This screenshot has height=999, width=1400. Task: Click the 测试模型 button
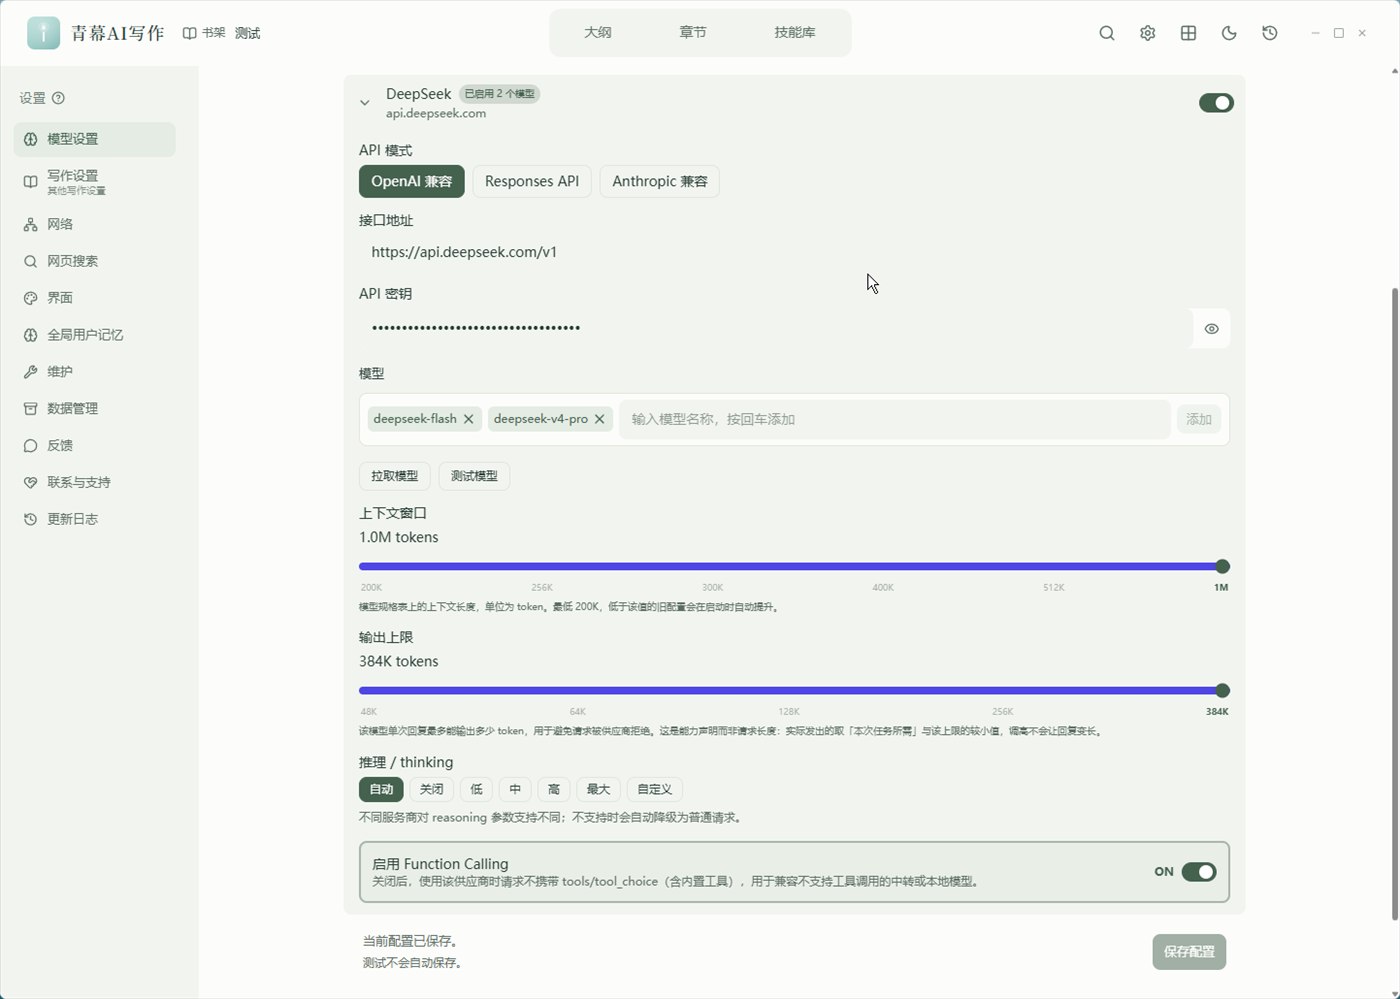click(x=474, y=476)
